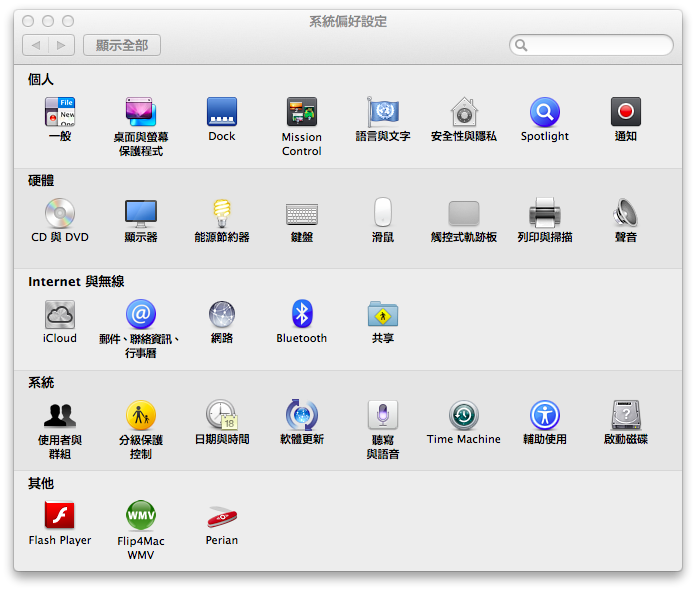Open 聽寫與語音 dictation preferences
This screenshot has width=696, height=591.
point(383,415)
